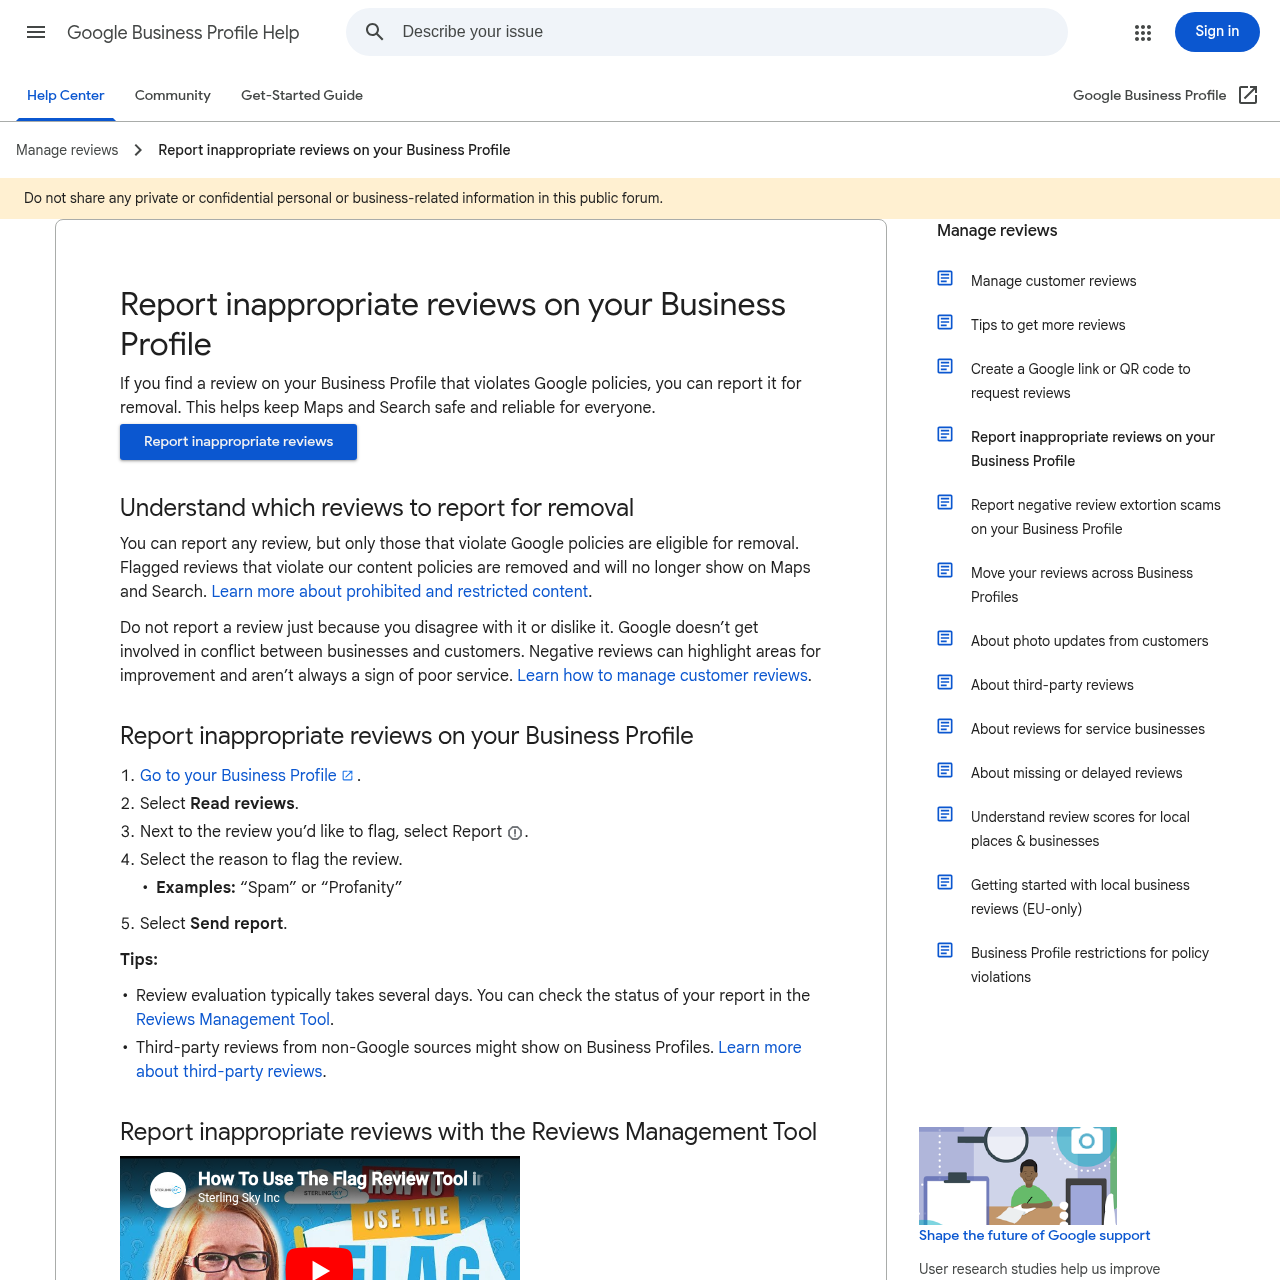Click article icon beside Create a Google link
1280x1280 pixels.
pos(945,366)
